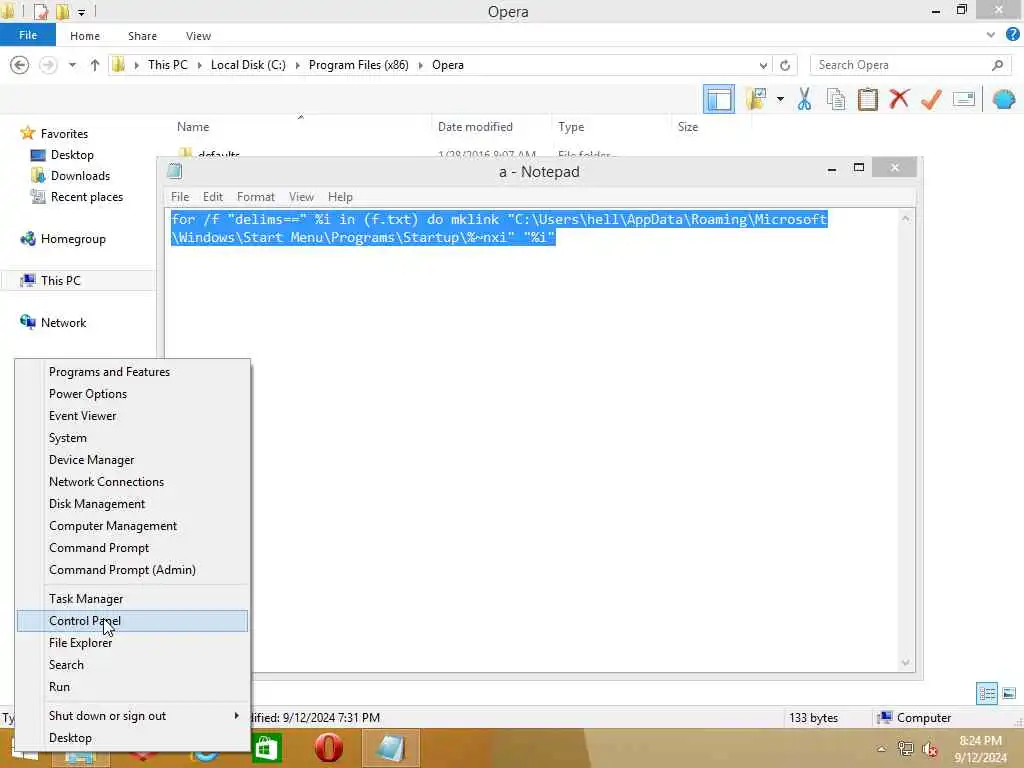The height and width of the screenshot is (768, 1024).
Task: Sort by Date modified column header
Action: tap(475, 127)
